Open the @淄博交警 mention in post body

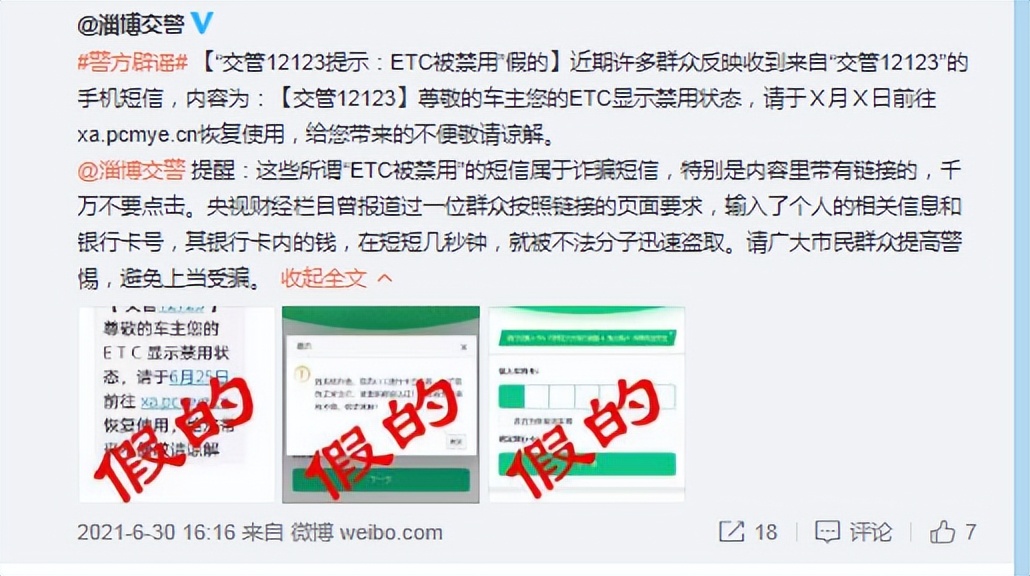click(131, 170)
